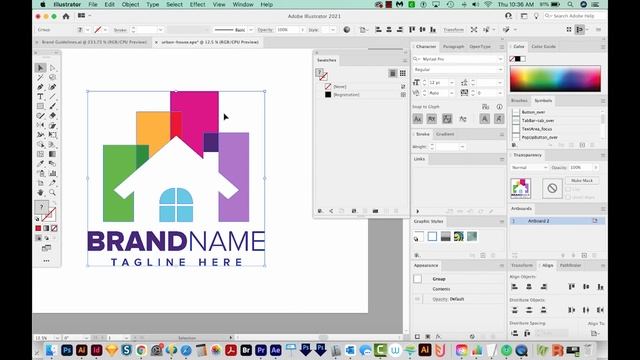Switch to the Brushes tab
Screen dimensions: 640x360
click(x=519, y=100)
